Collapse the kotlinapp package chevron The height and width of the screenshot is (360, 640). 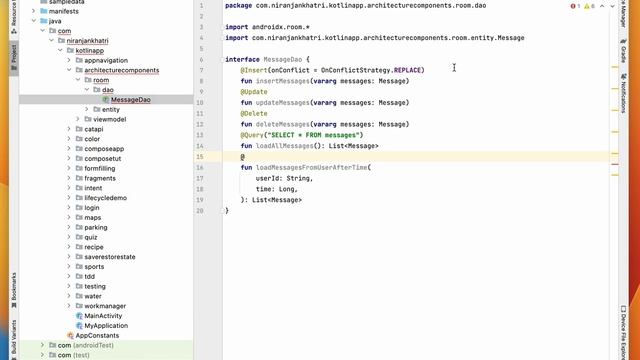click(60, 50)
